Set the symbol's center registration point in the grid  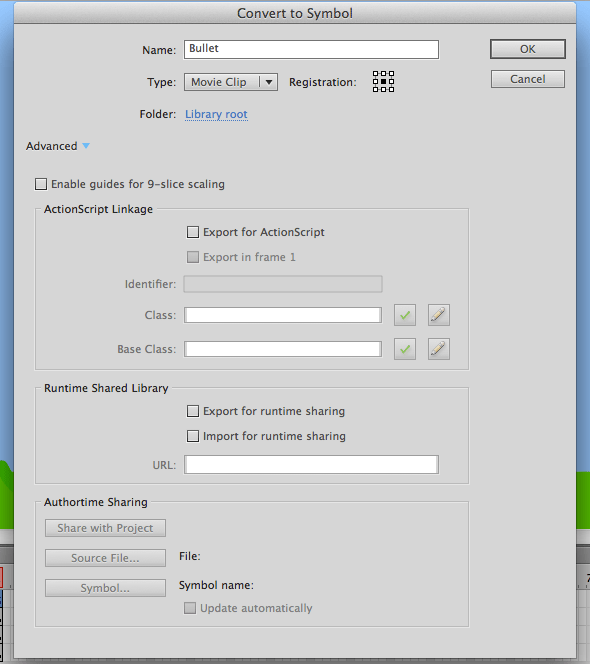383,81
